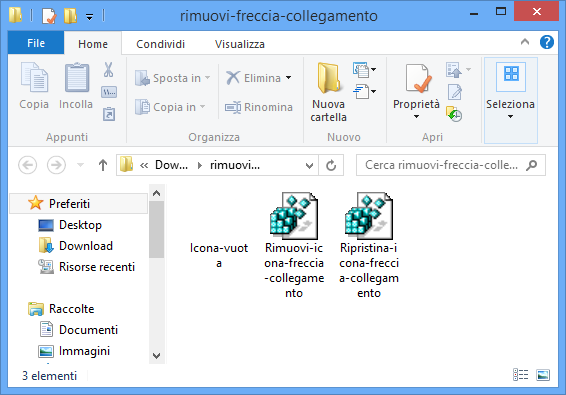Click the Apri open icon
Viewport: 566px width, 395px height.
pos(454,70)
